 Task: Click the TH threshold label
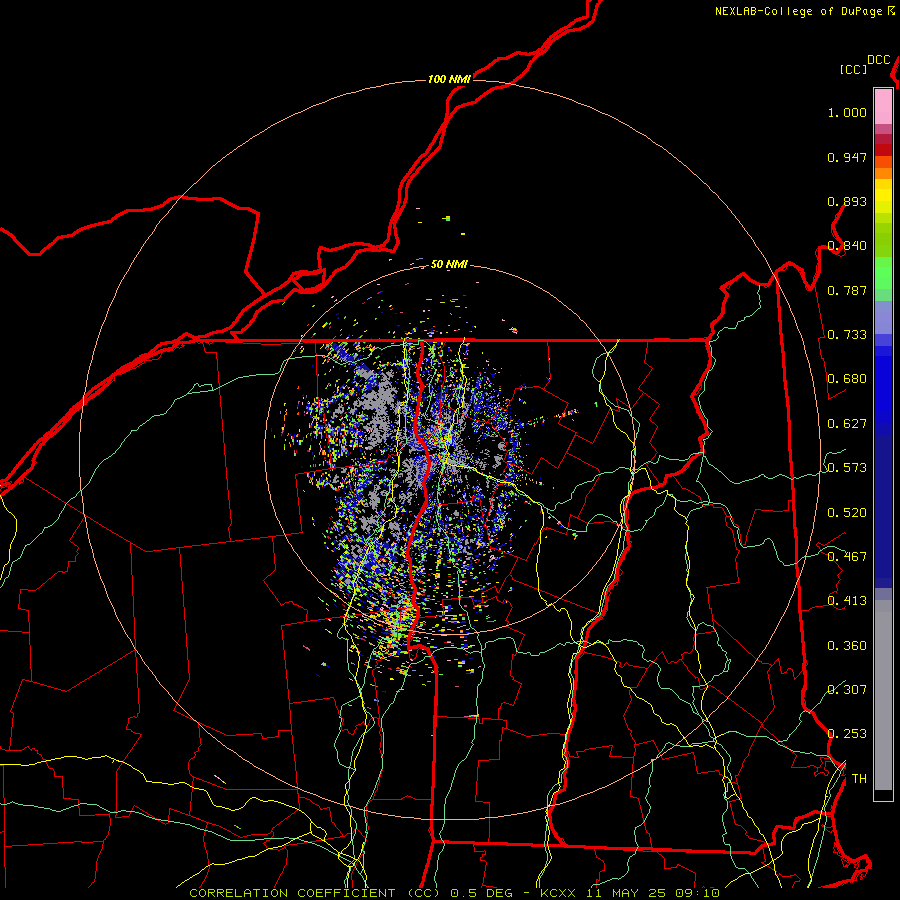click(x=859, y=779)
